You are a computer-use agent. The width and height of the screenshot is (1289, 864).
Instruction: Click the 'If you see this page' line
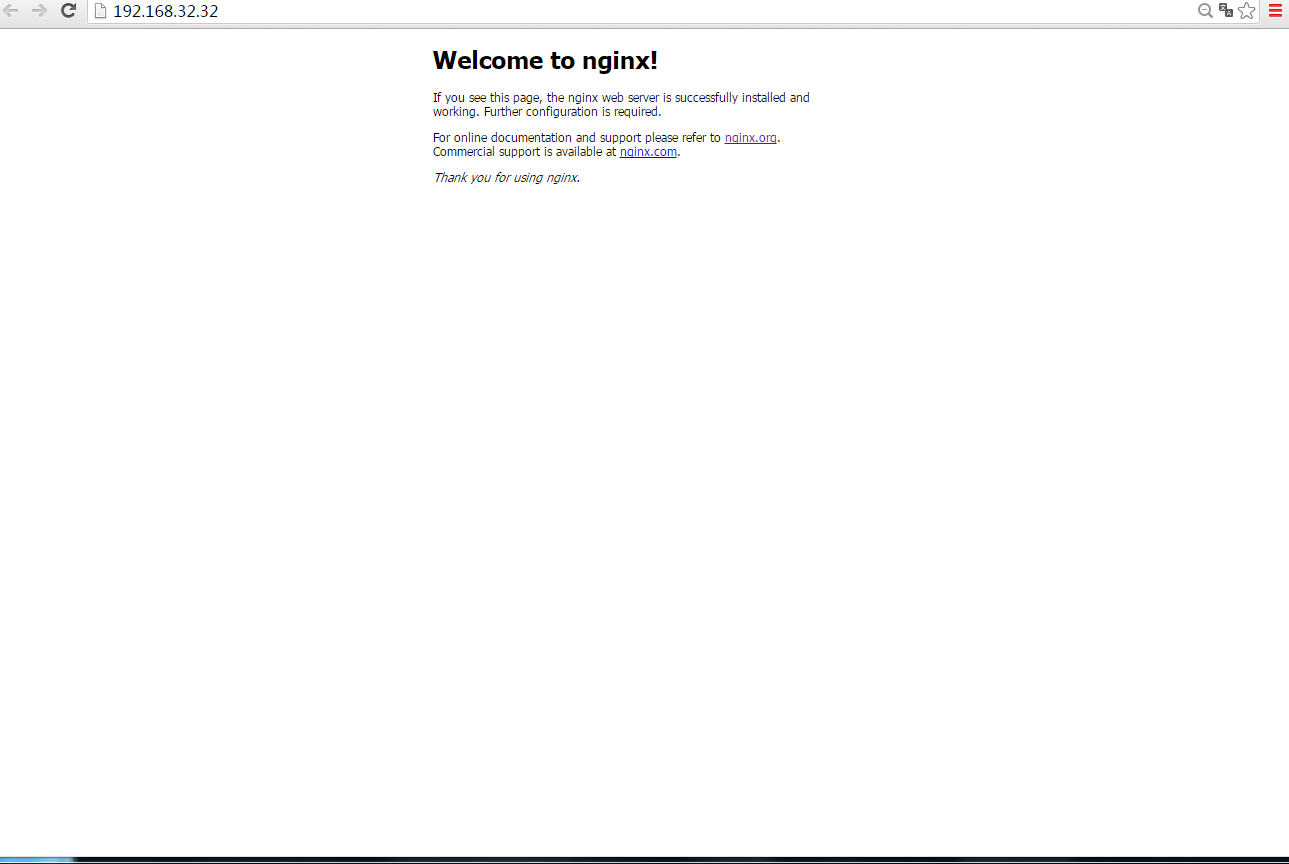[x=621, y=98]
